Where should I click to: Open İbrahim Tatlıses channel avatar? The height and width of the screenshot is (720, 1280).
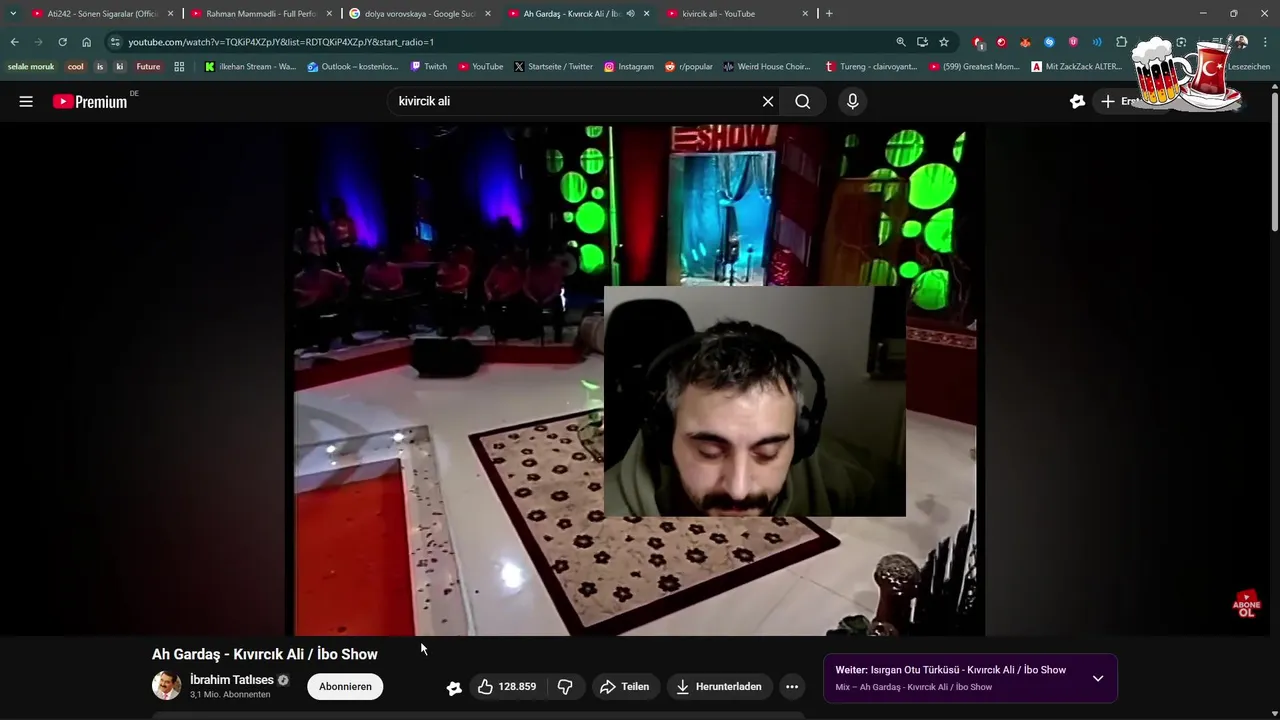click(166, 686)
